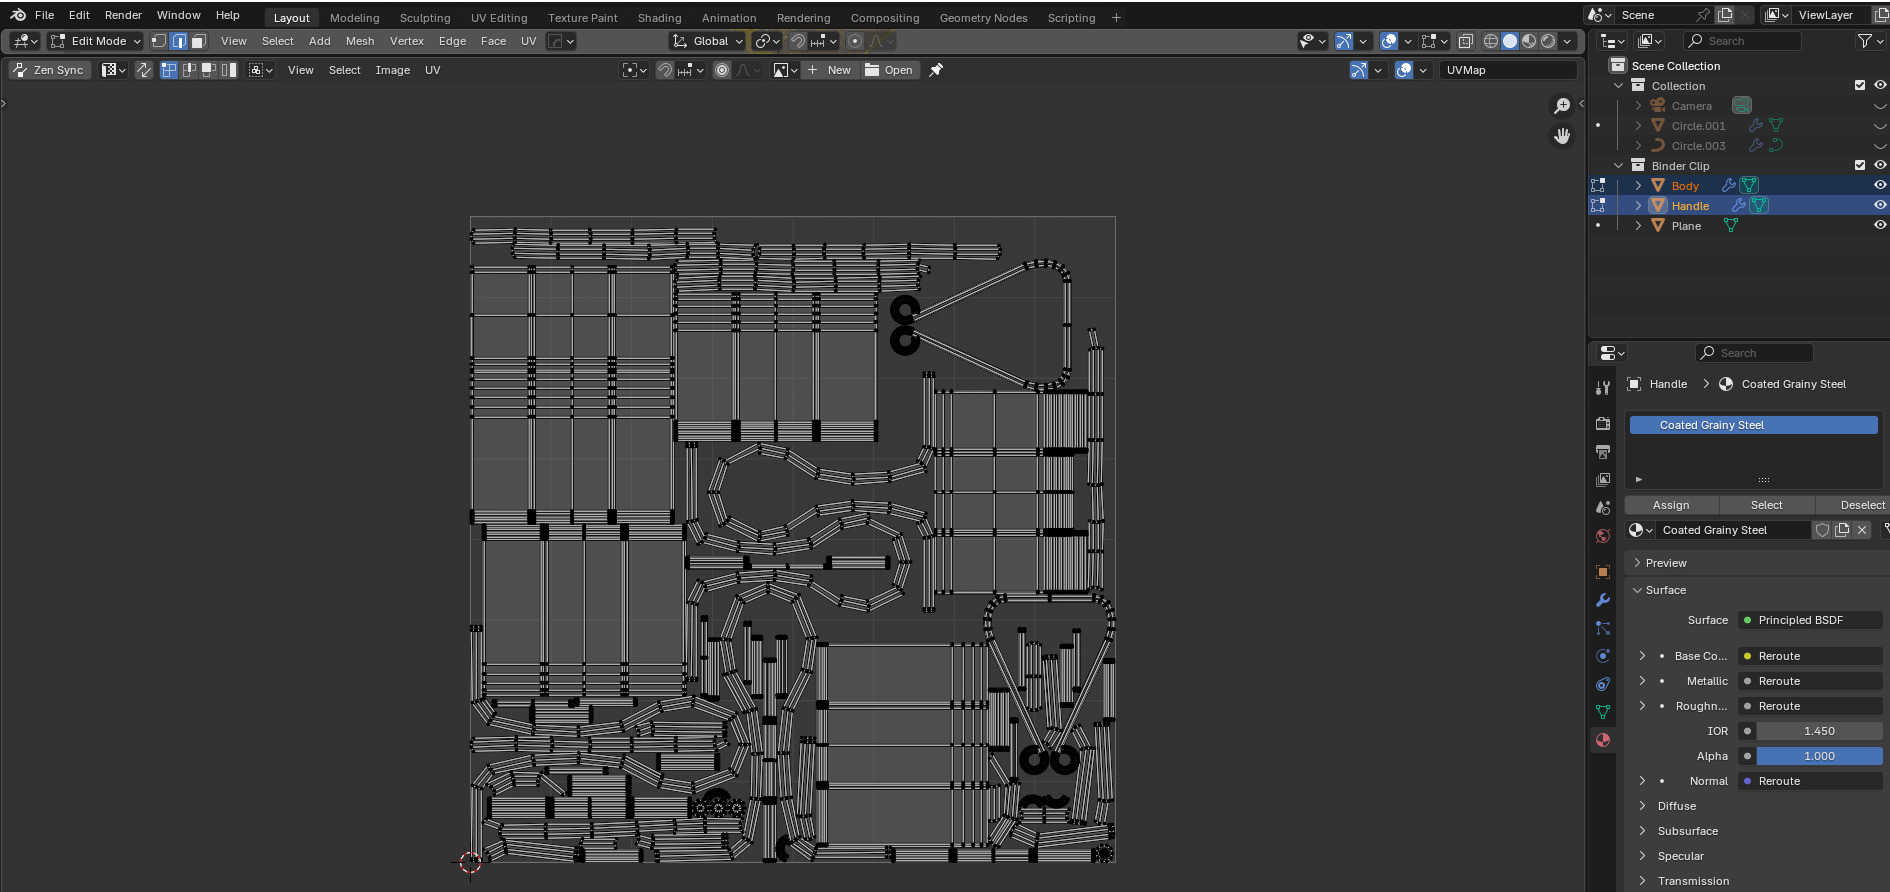Viewport: 1890px width, 892px height.
Task: Select rendered viewport shading
Action: pos(1548,41)
